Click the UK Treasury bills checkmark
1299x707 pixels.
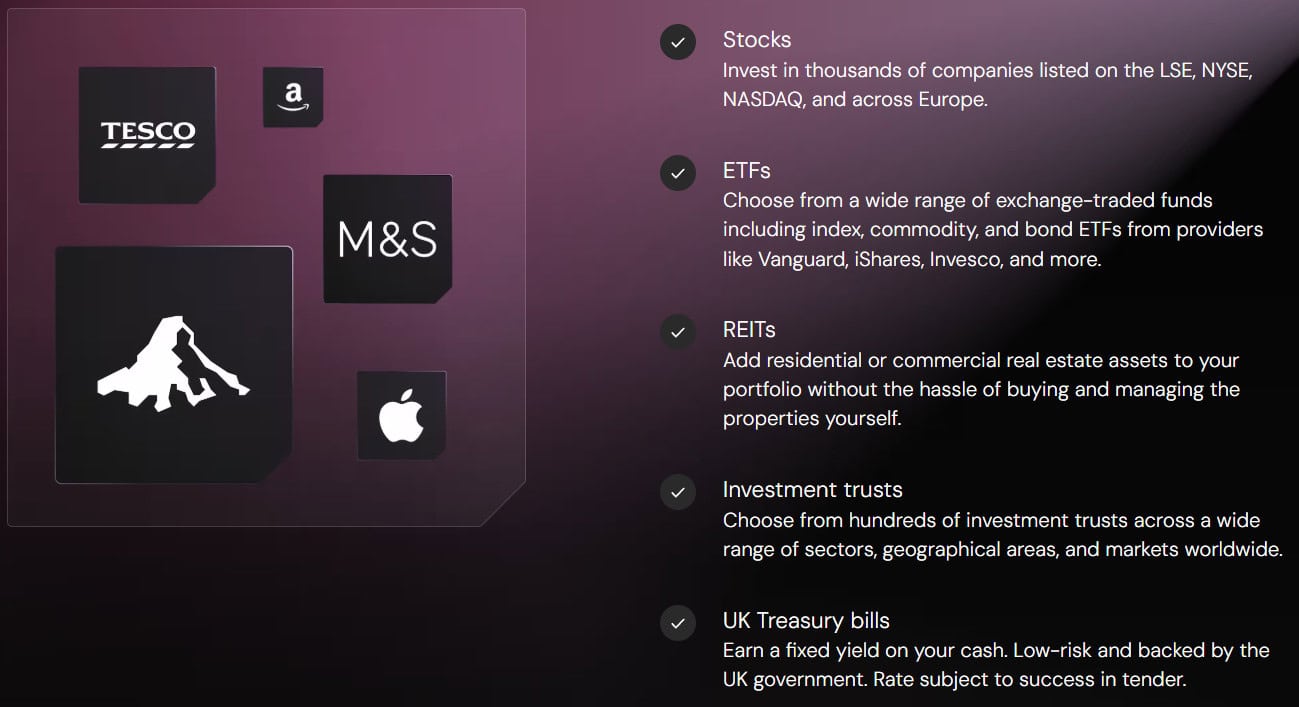point(678,622)
